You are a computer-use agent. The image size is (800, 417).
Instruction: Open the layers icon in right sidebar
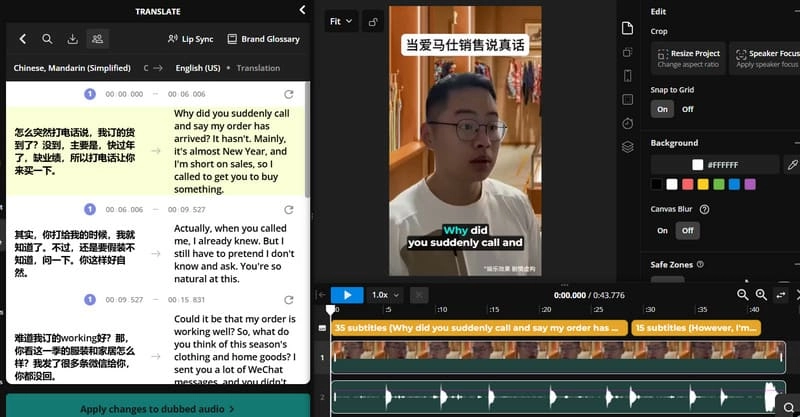pyautogui.click(x=628, y=147)
